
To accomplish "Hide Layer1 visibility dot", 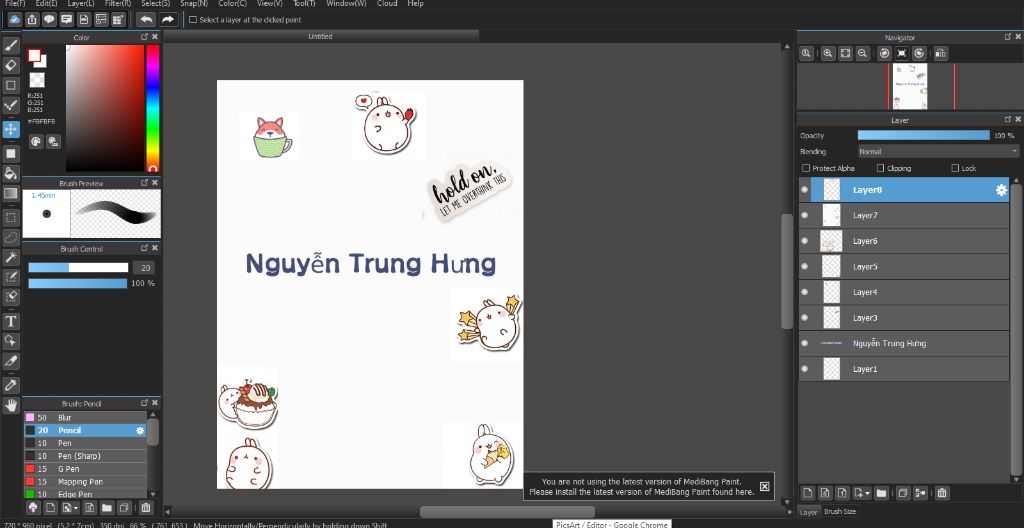I will coord(805,369).
